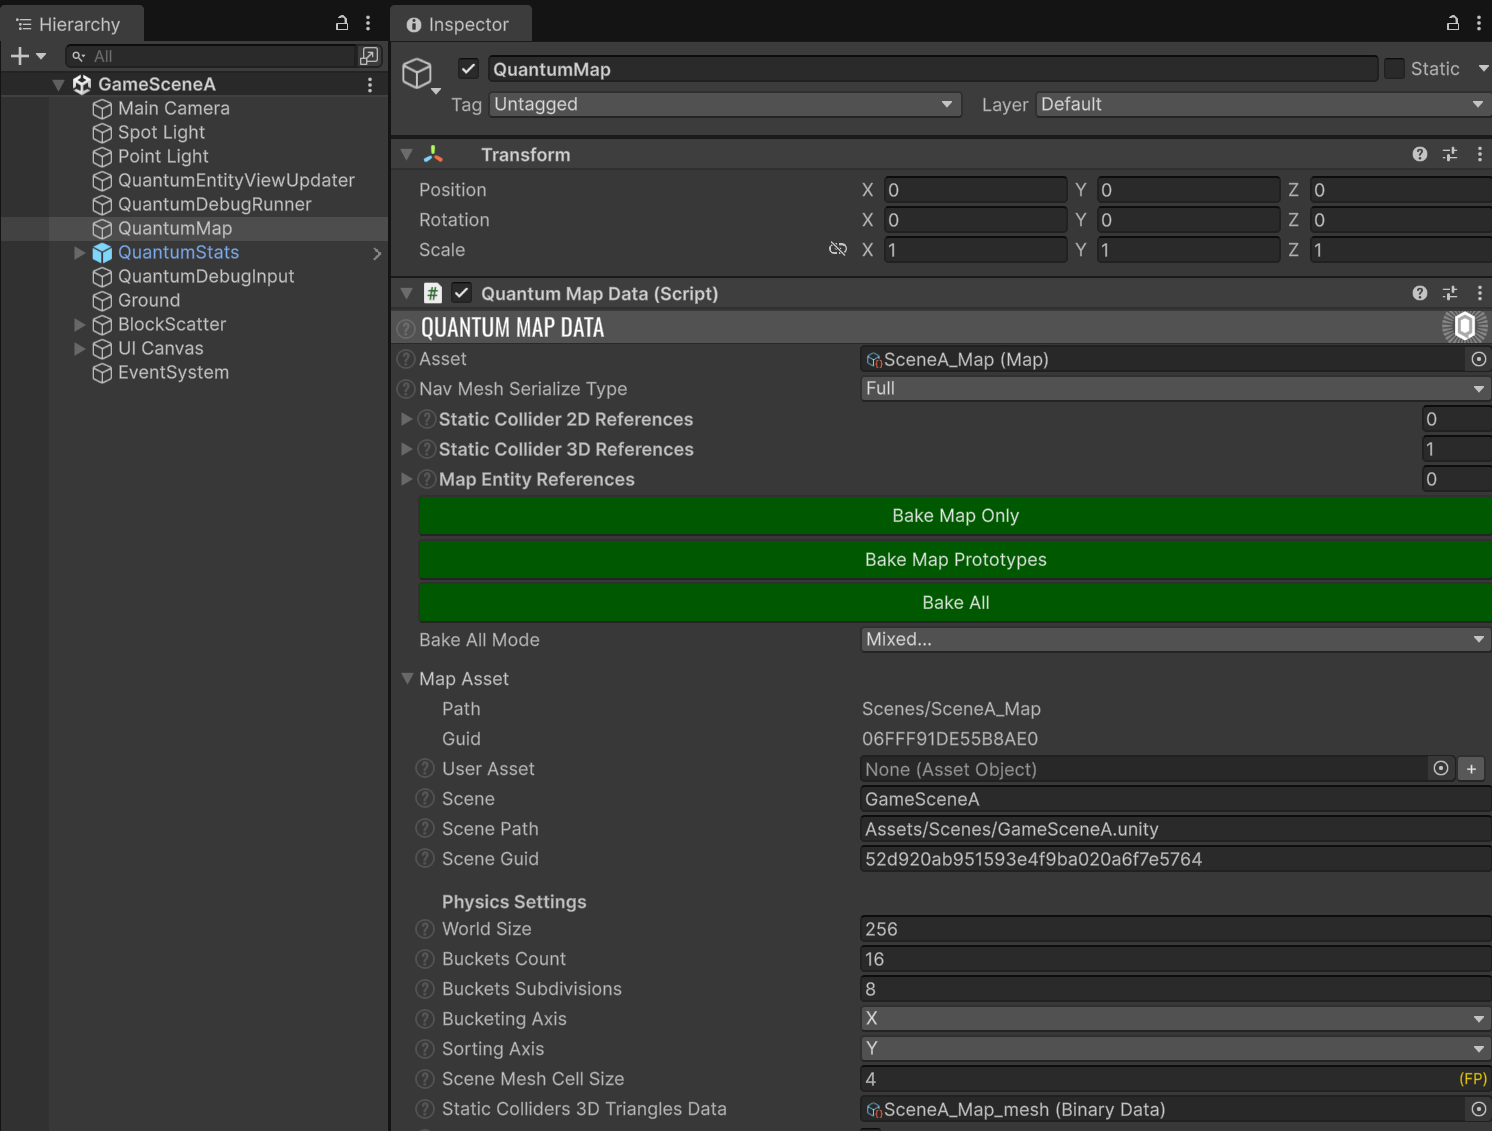Open the Layer dropdown showing Default
1492x1131 pixels.
[x=1264, y=104]
